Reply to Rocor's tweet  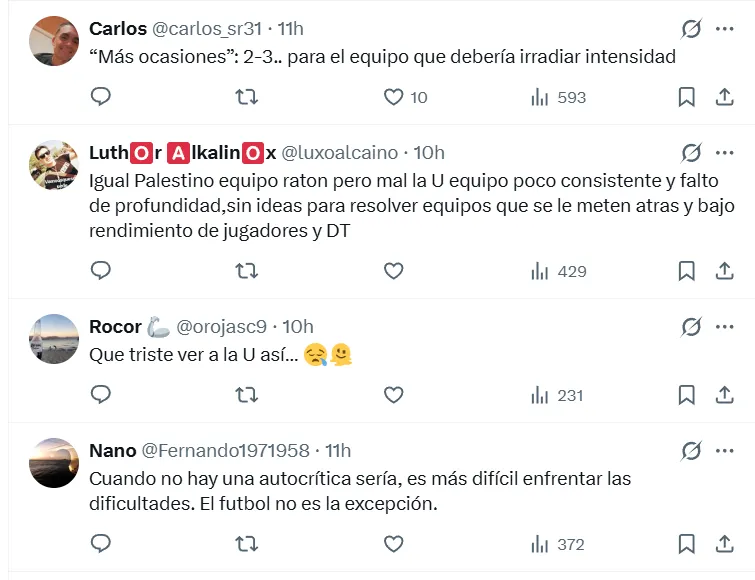tap(101, 395)
